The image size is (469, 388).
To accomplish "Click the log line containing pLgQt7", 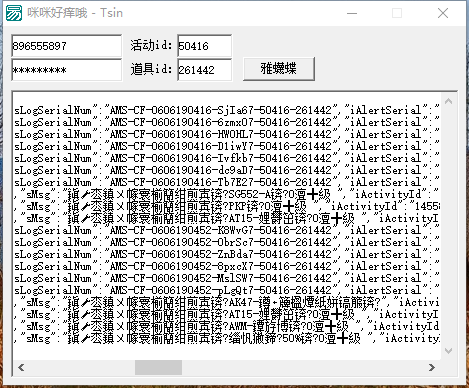I will [227, 290].
